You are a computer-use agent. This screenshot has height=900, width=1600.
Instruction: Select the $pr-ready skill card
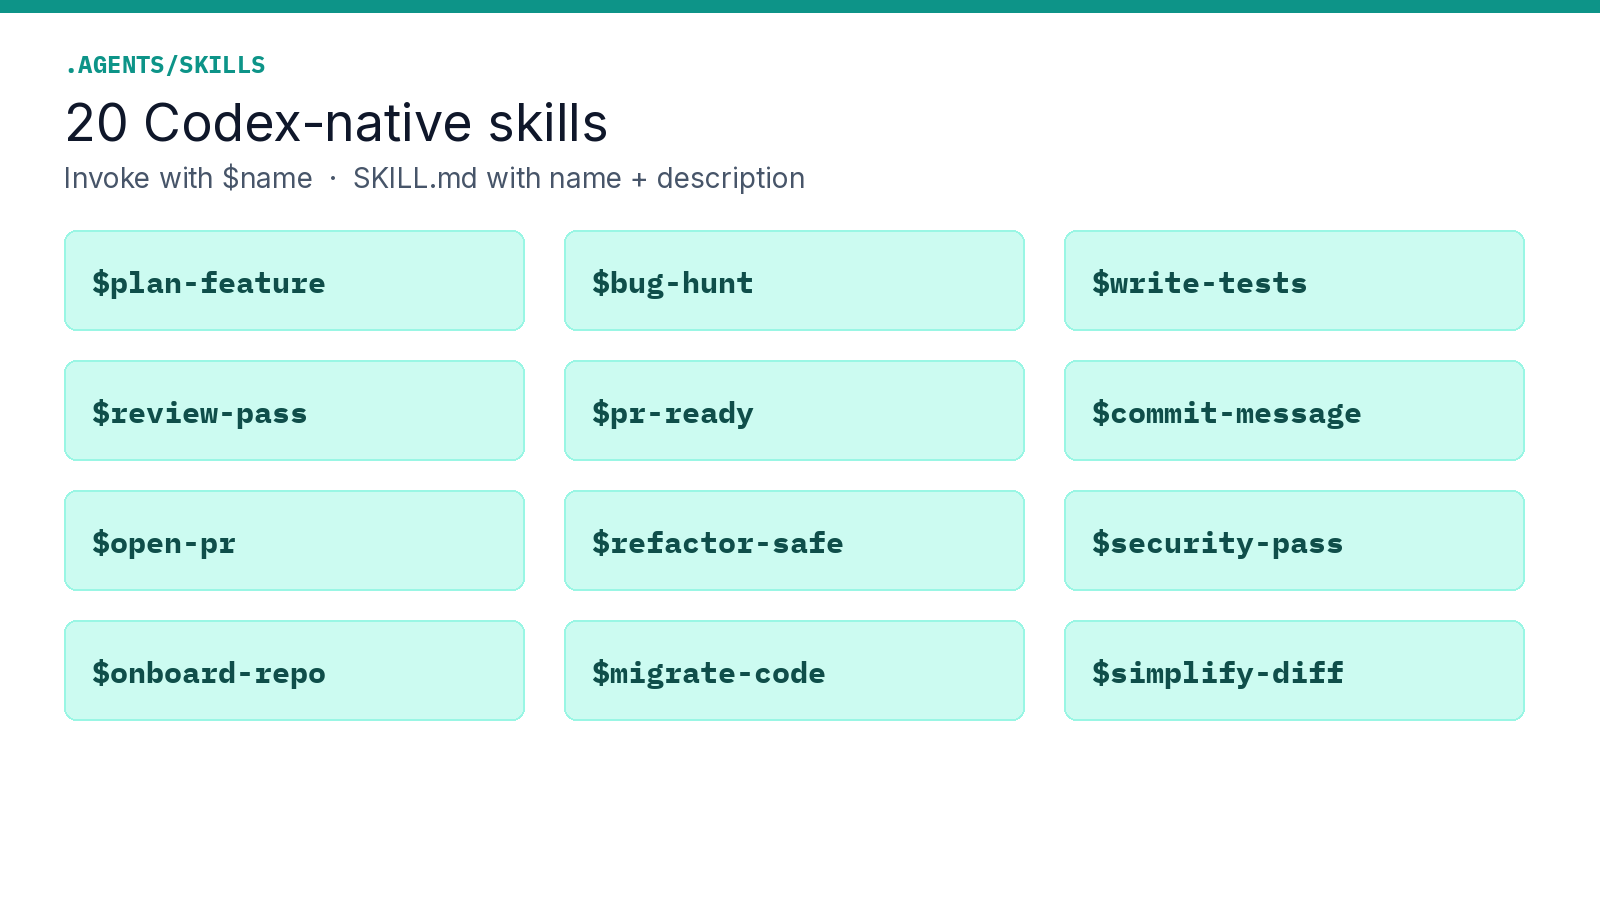pyautogui.click(x=794, y=411)
